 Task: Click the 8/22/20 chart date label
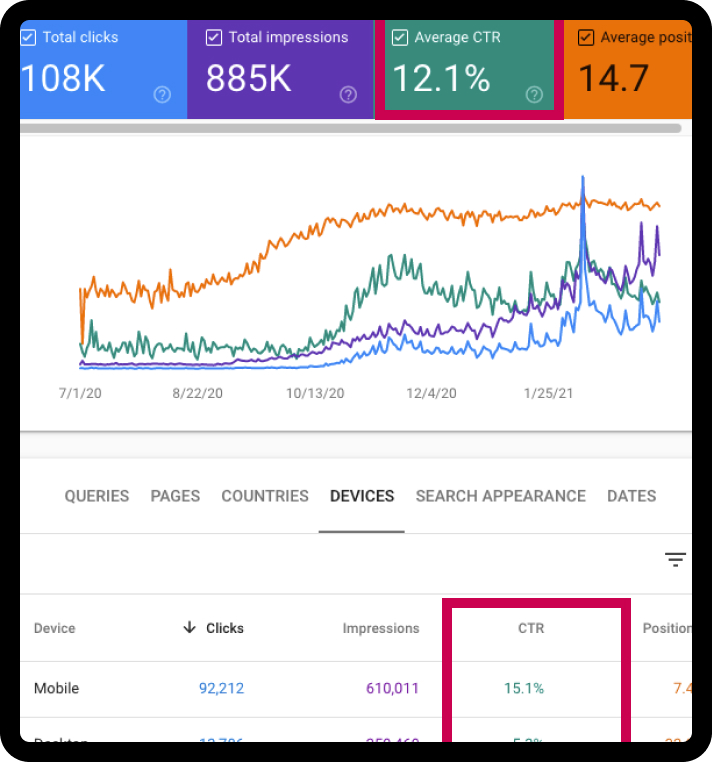[197, 393]
